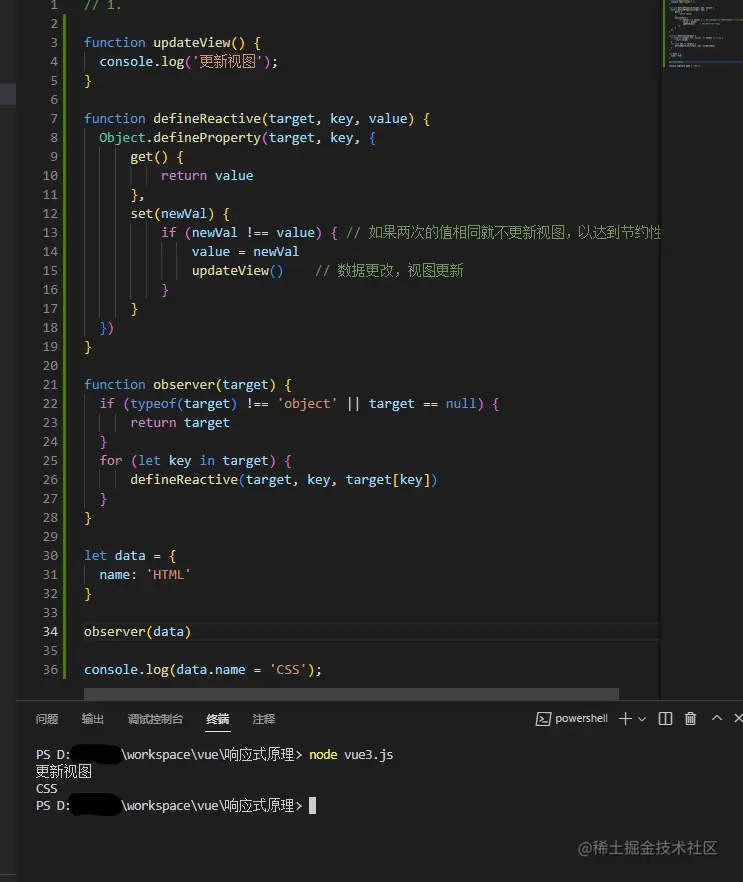Image resolution: width=743 pixels, height=882 pixels.
Task: Click the editor horizontal scrollbar
Action: click(x=351, y=694)
